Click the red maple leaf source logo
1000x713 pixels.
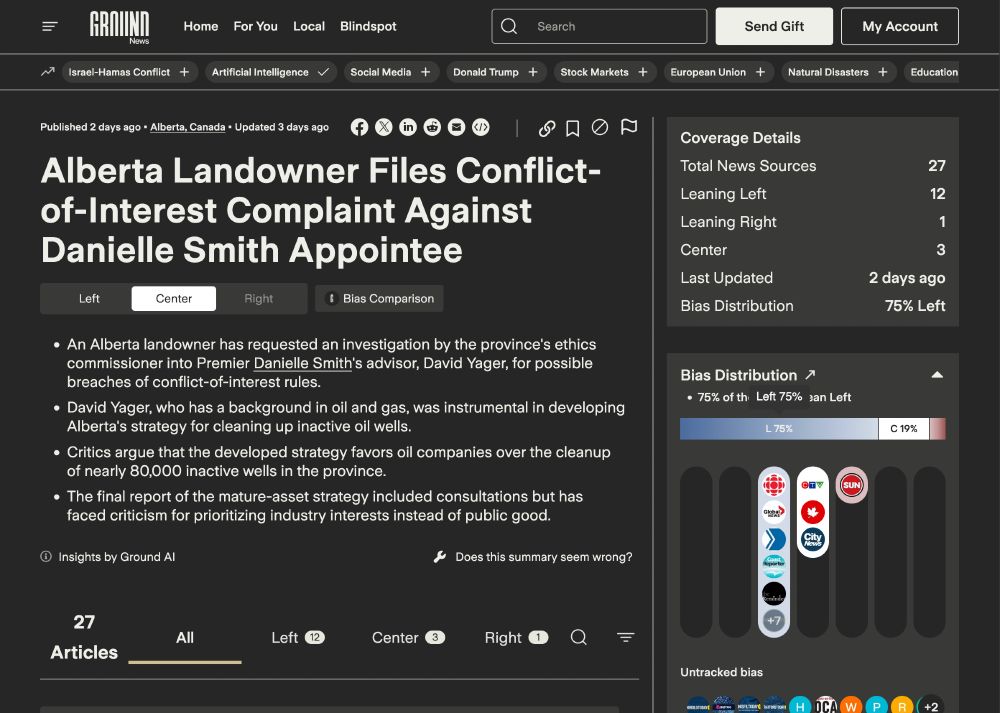(x=812, y=512)
